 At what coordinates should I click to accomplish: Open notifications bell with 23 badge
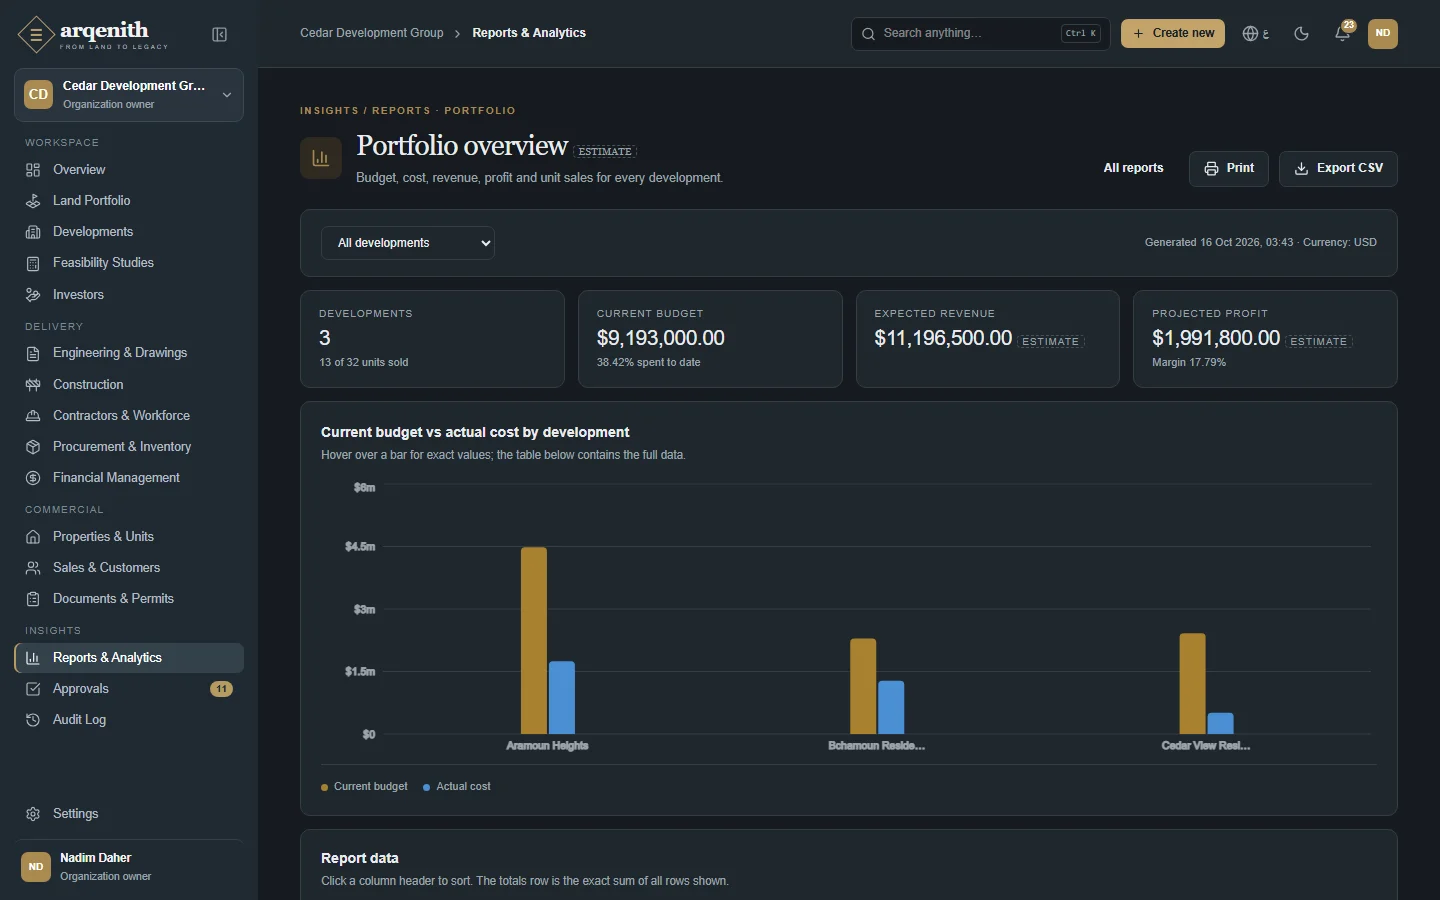[1343, 33]
